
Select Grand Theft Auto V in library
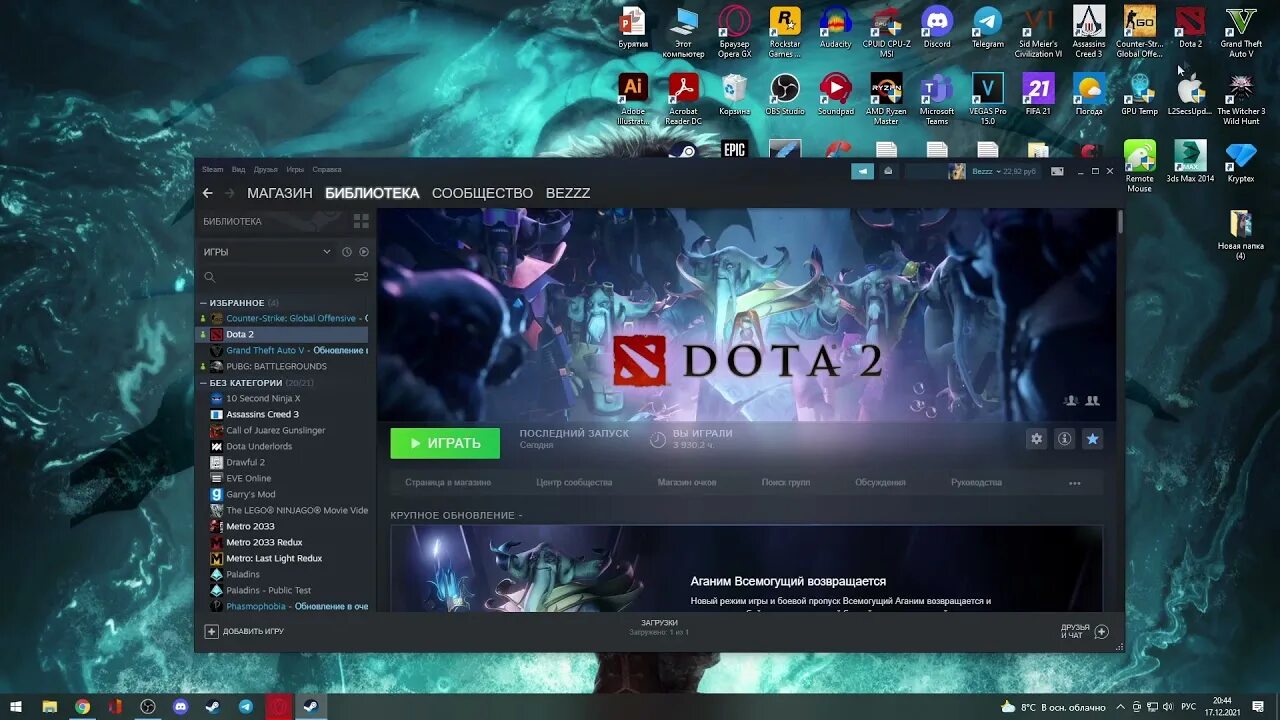pos(284,350)
